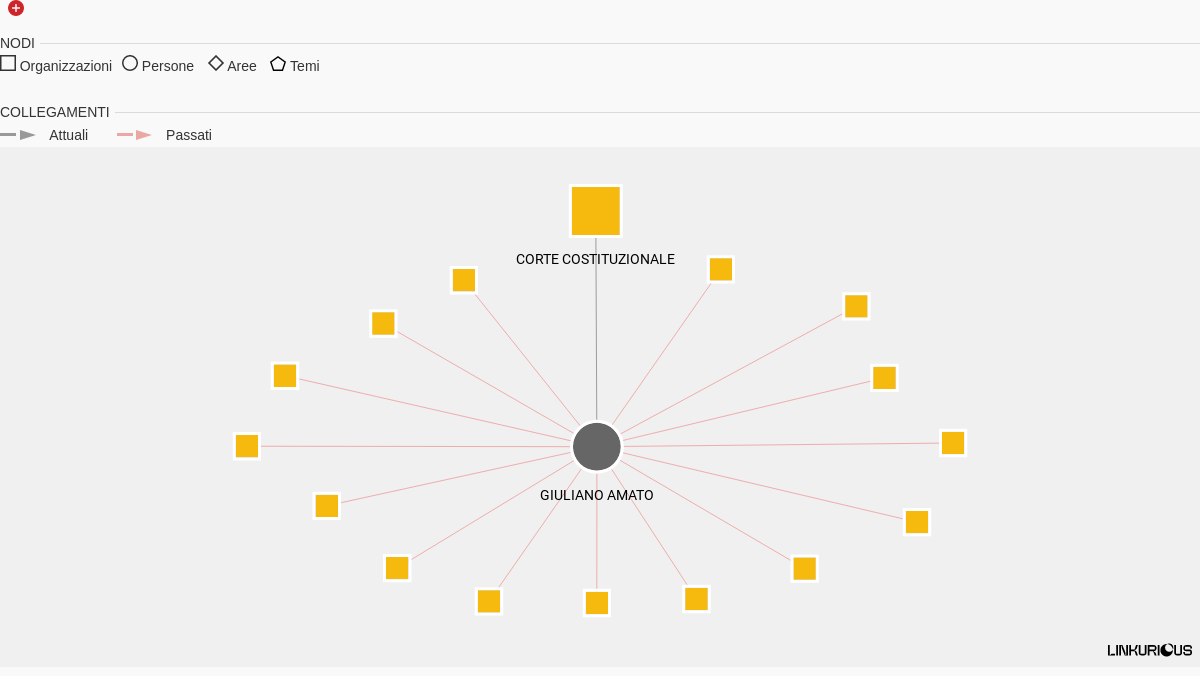Click the pink Passati arrow icon
This screenshot has height=676, width=1200.
(135, 135)
